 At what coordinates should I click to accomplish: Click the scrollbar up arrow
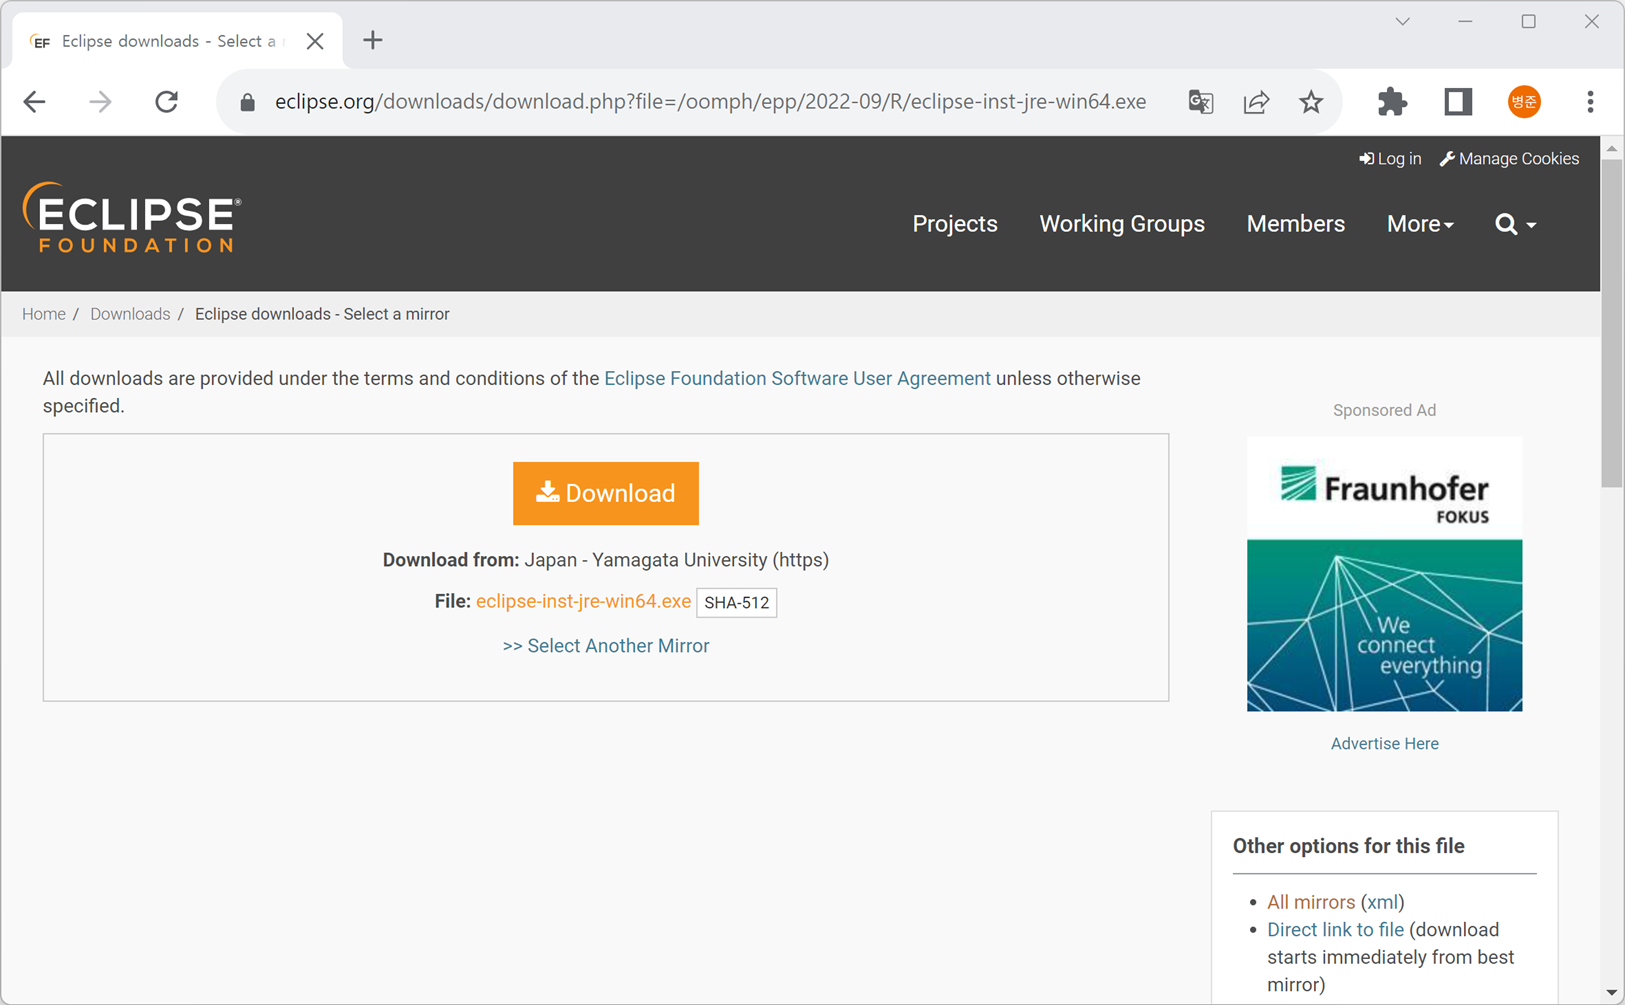[1611, 149]
